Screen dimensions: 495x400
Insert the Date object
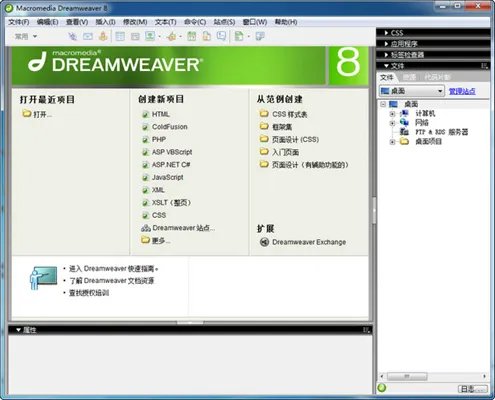191,36
